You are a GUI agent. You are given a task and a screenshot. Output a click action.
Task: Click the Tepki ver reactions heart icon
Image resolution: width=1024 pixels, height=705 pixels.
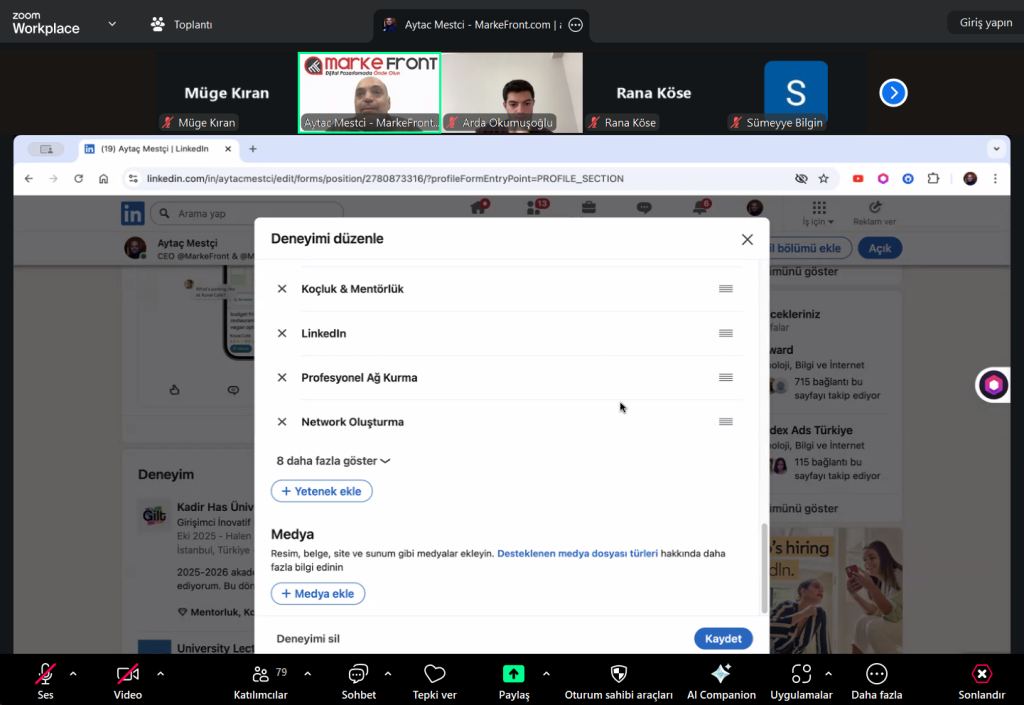tap(434, 673)
